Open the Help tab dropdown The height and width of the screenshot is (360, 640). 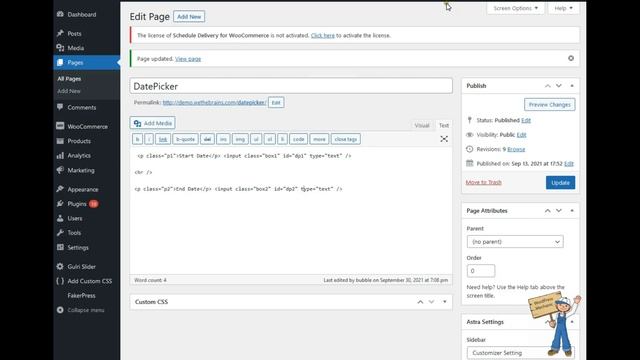click(563, 8)
